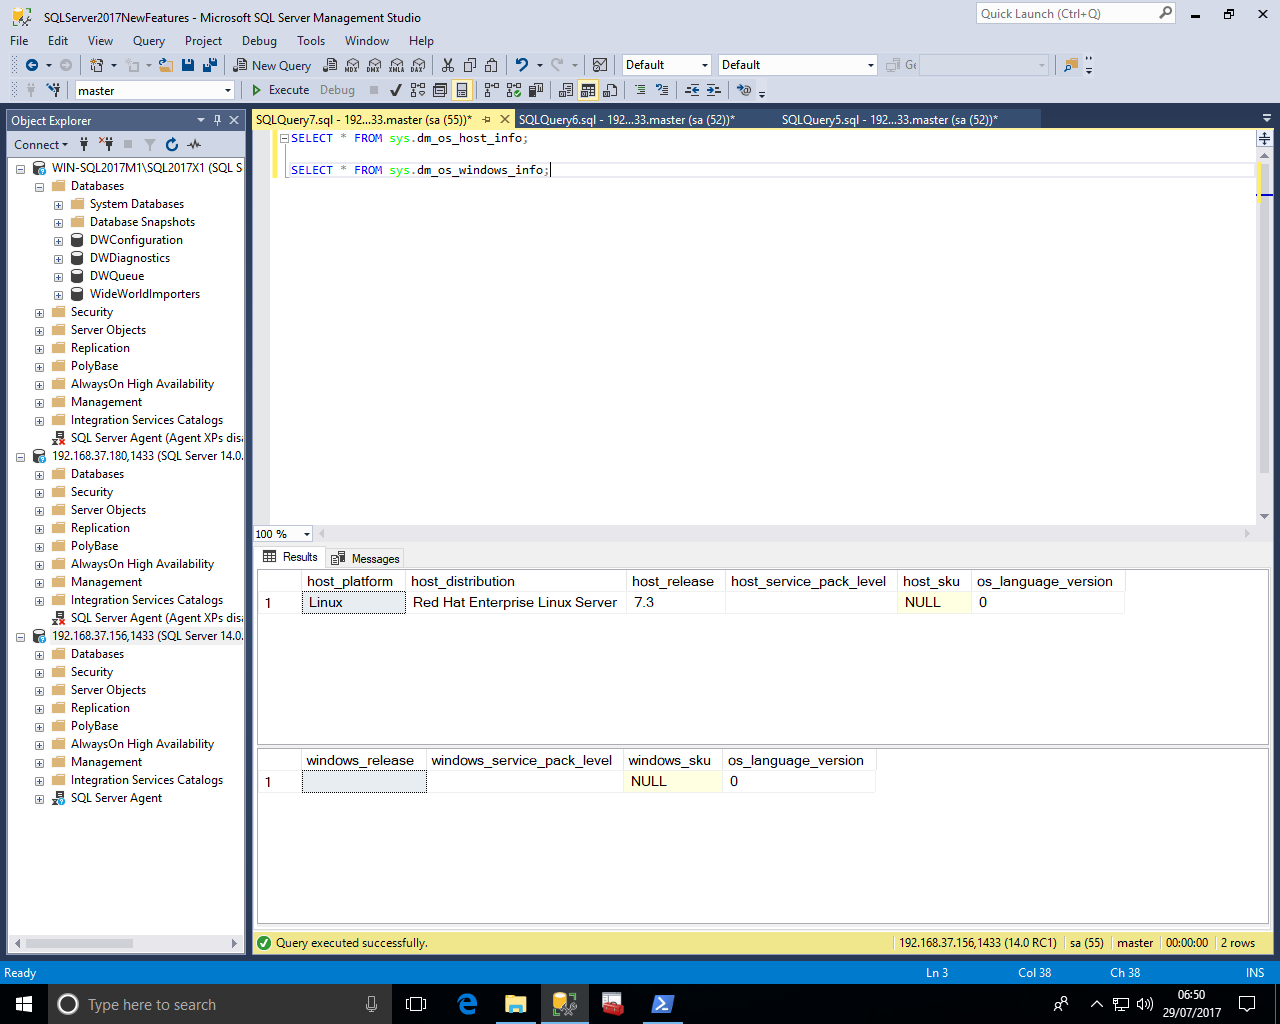
Task: Click the Undo arrow icon
Action: point(521,65)
